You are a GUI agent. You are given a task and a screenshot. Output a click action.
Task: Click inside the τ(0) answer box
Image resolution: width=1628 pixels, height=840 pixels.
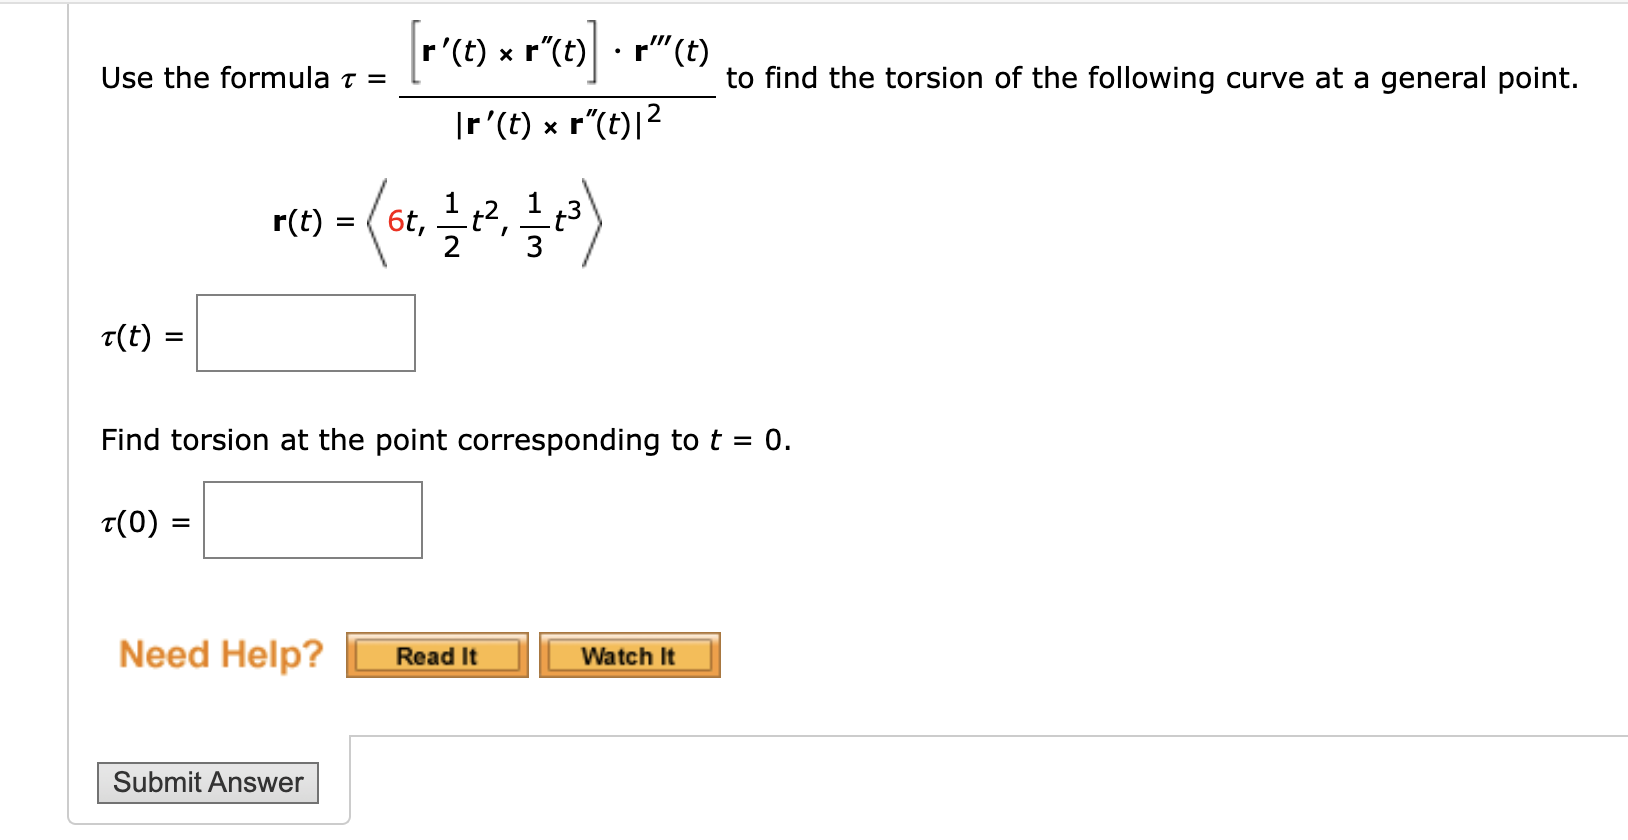coord(312,520)
